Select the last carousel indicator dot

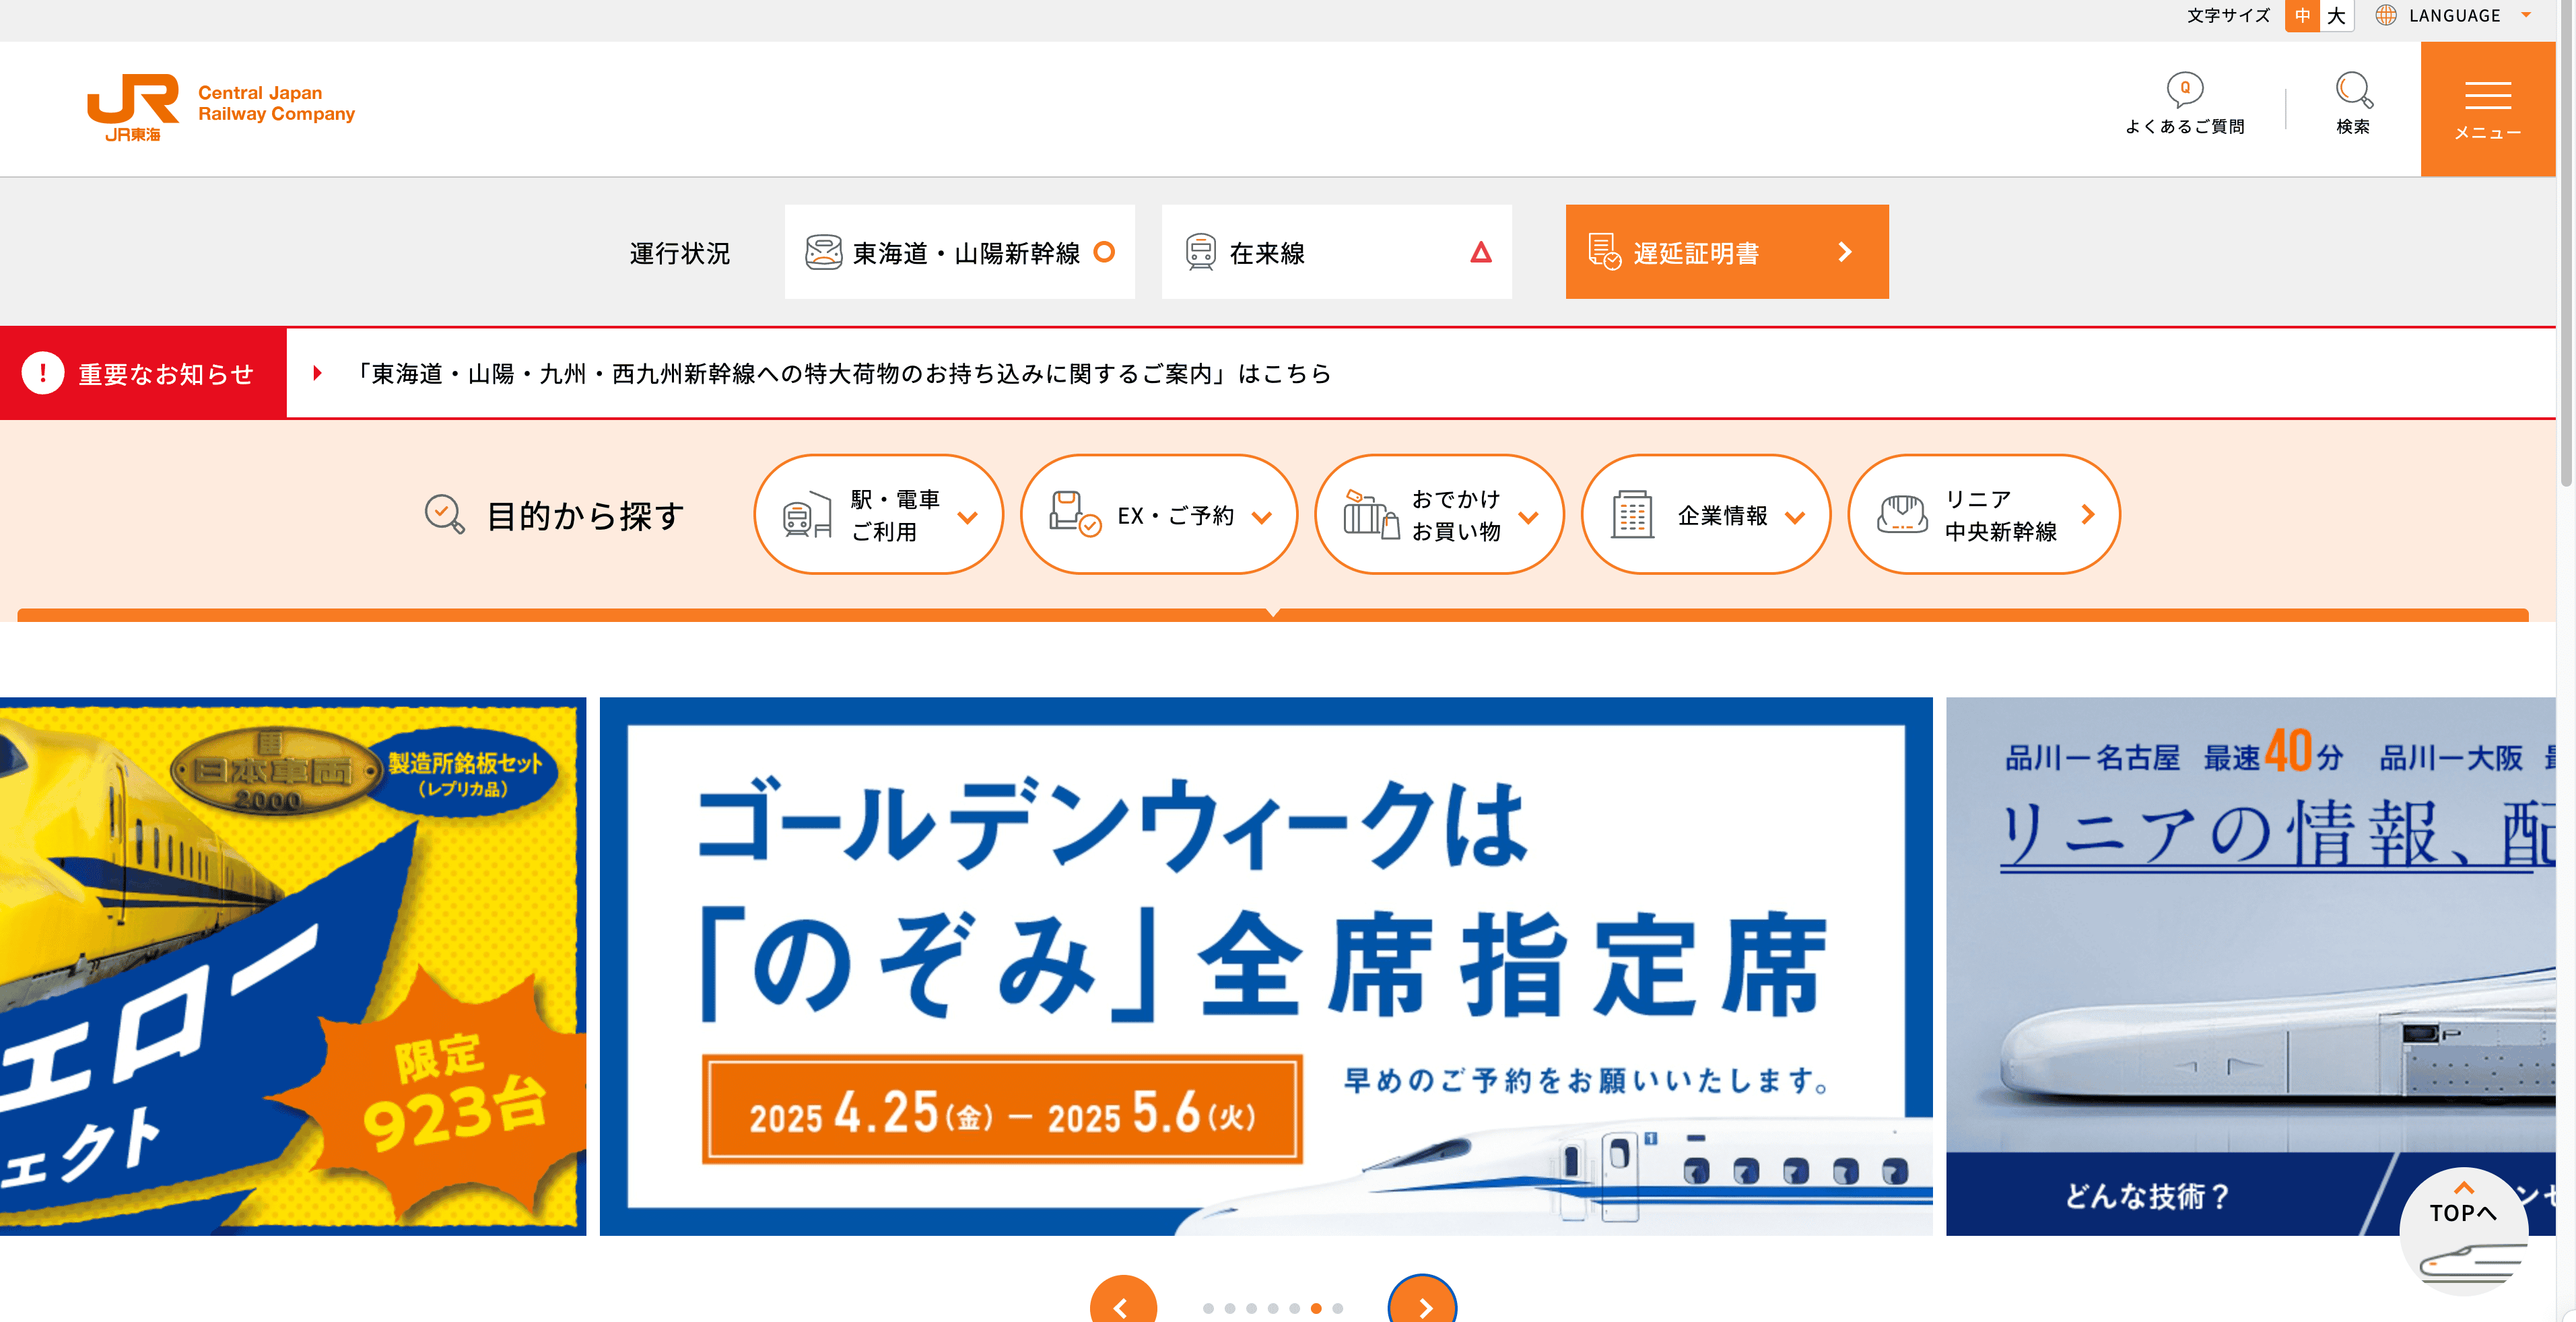pyautogui.click(x=1337, y=1308)
